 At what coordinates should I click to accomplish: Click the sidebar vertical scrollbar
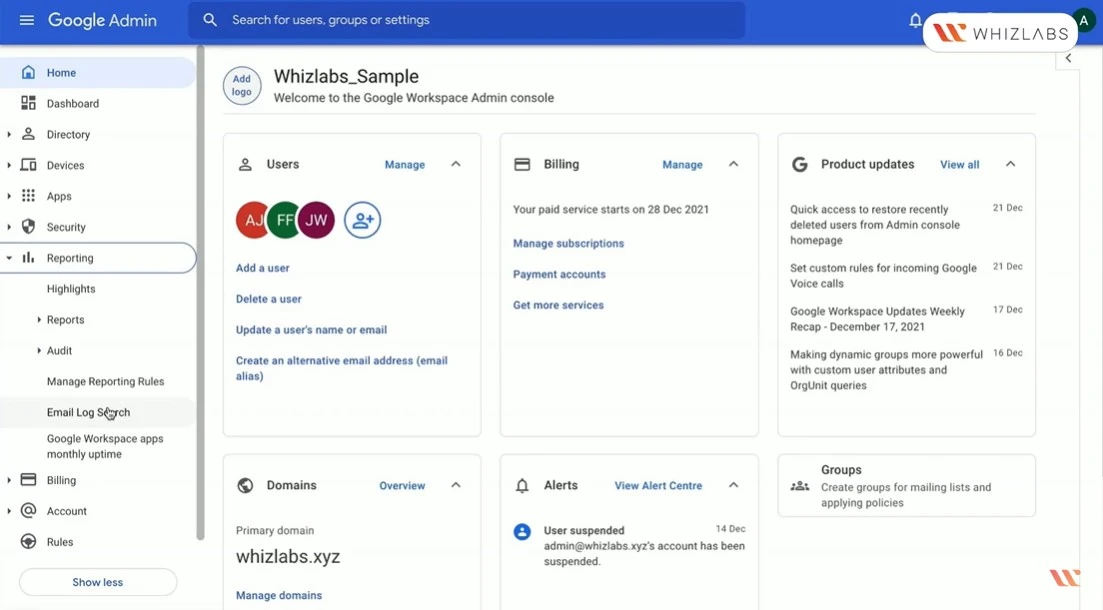tap(200, 293)
